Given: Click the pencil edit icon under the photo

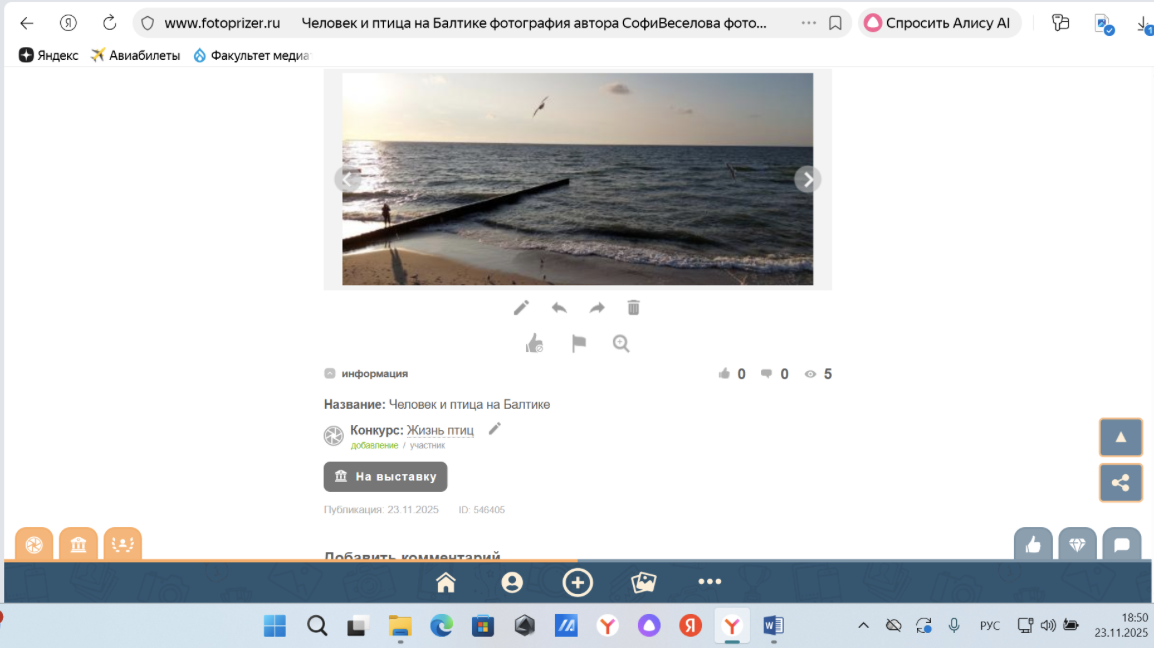Looking at the screenshot, I should pos(521,308).
